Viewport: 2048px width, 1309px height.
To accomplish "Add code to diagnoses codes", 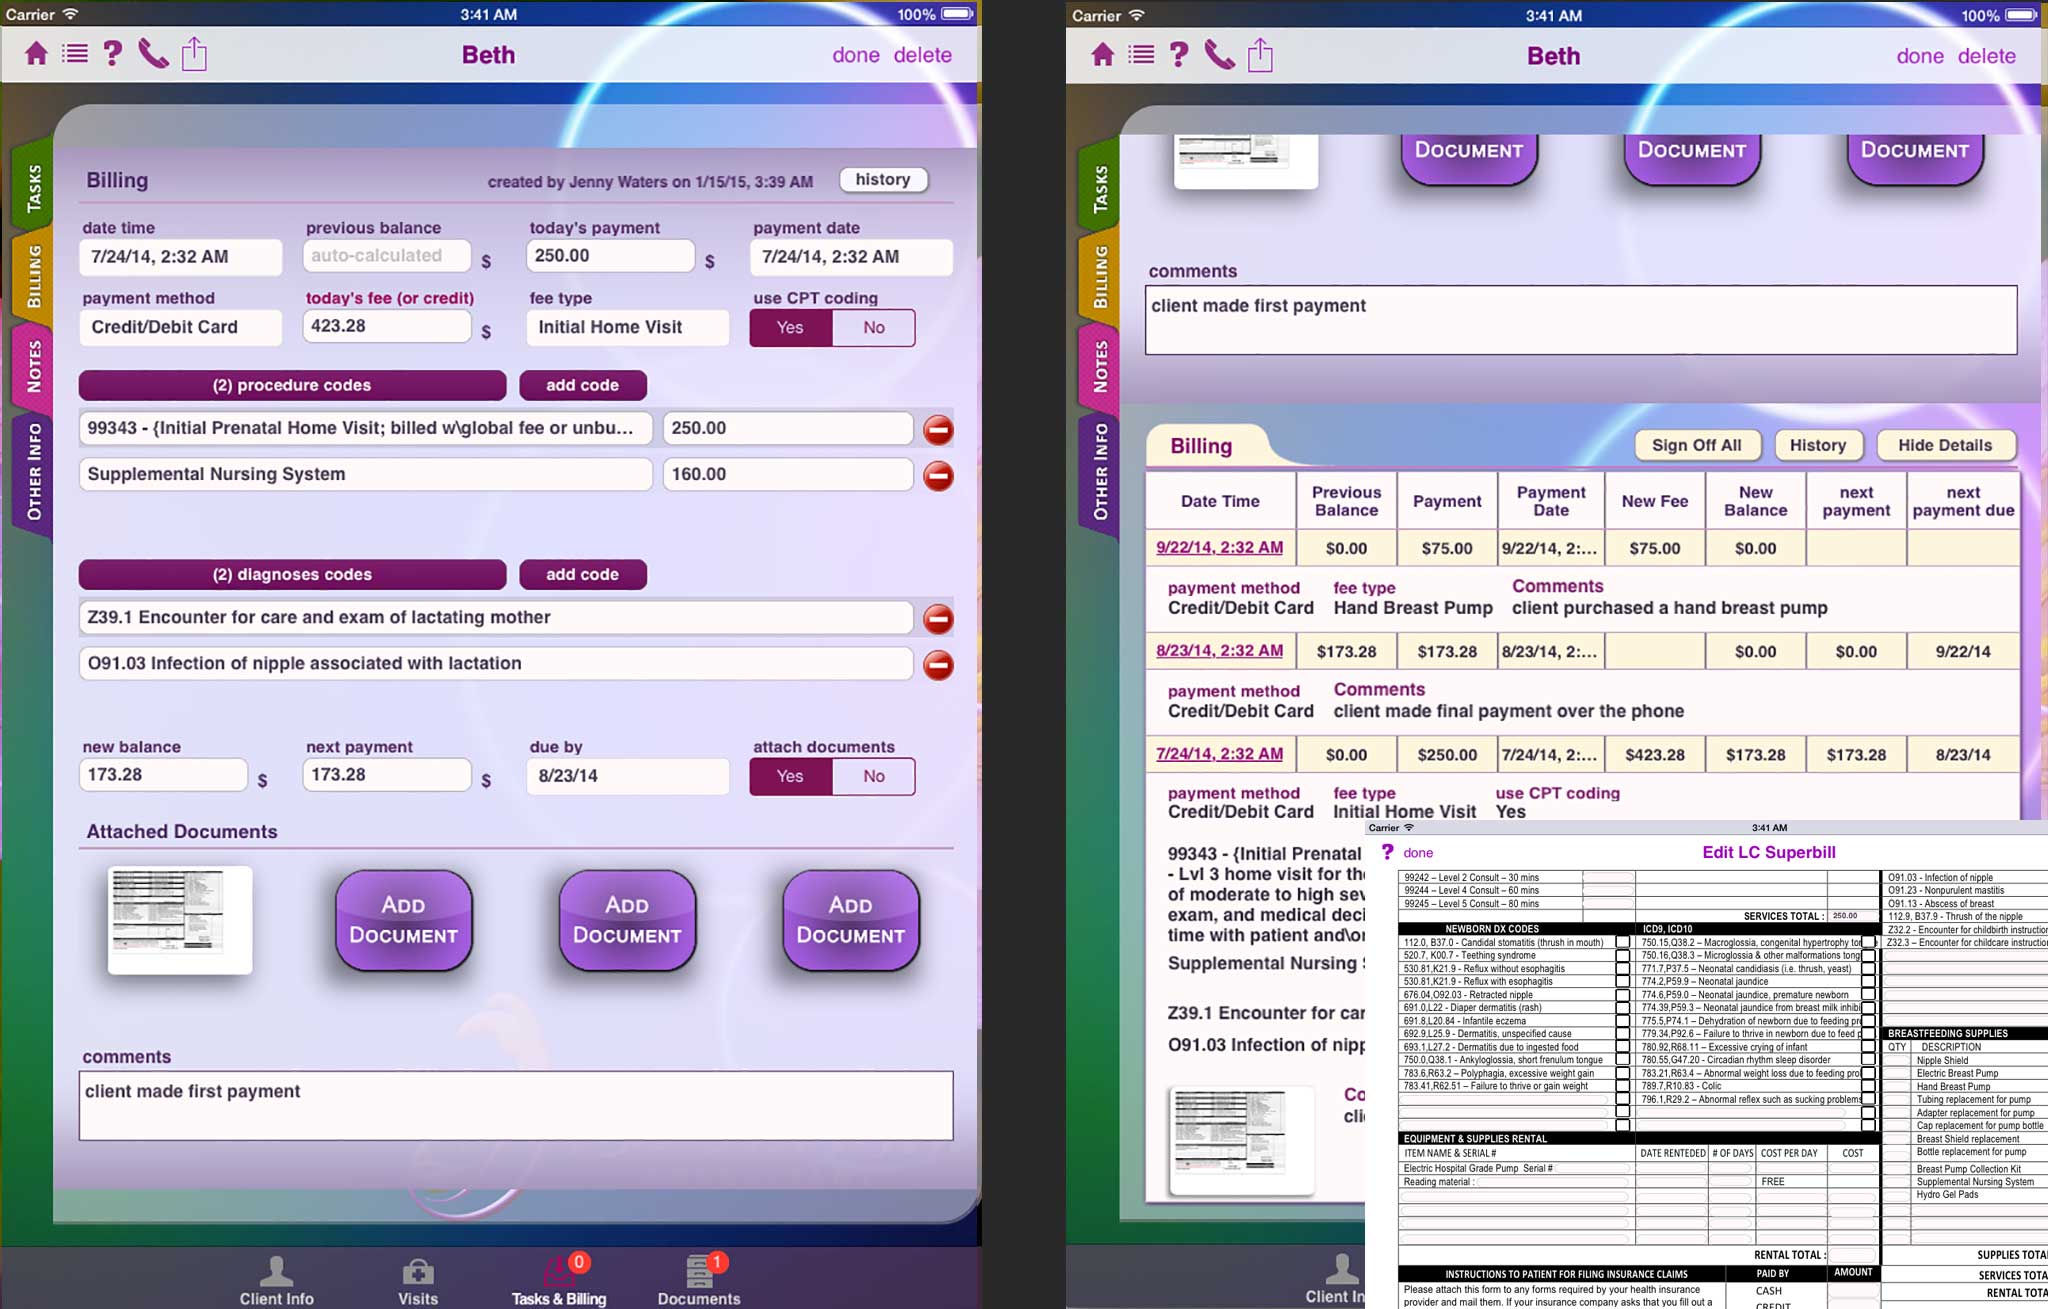I will (x=583, y=574).
